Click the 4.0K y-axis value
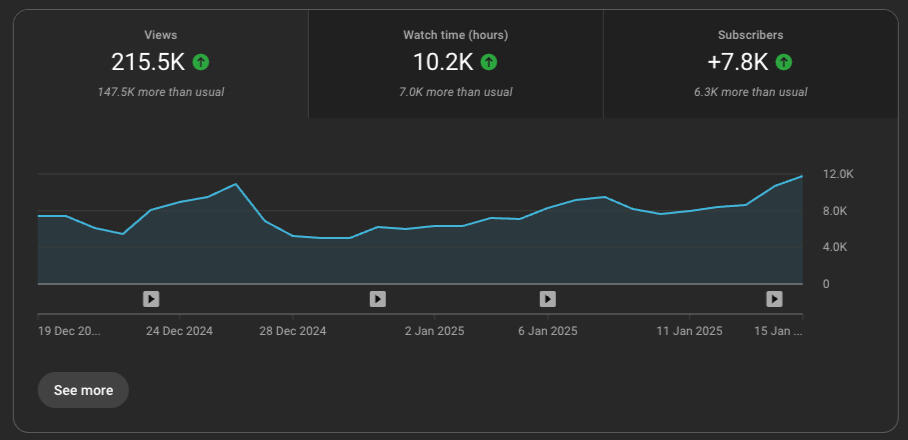Viewport: 908px width, 440px height. [x=834, y=247]
